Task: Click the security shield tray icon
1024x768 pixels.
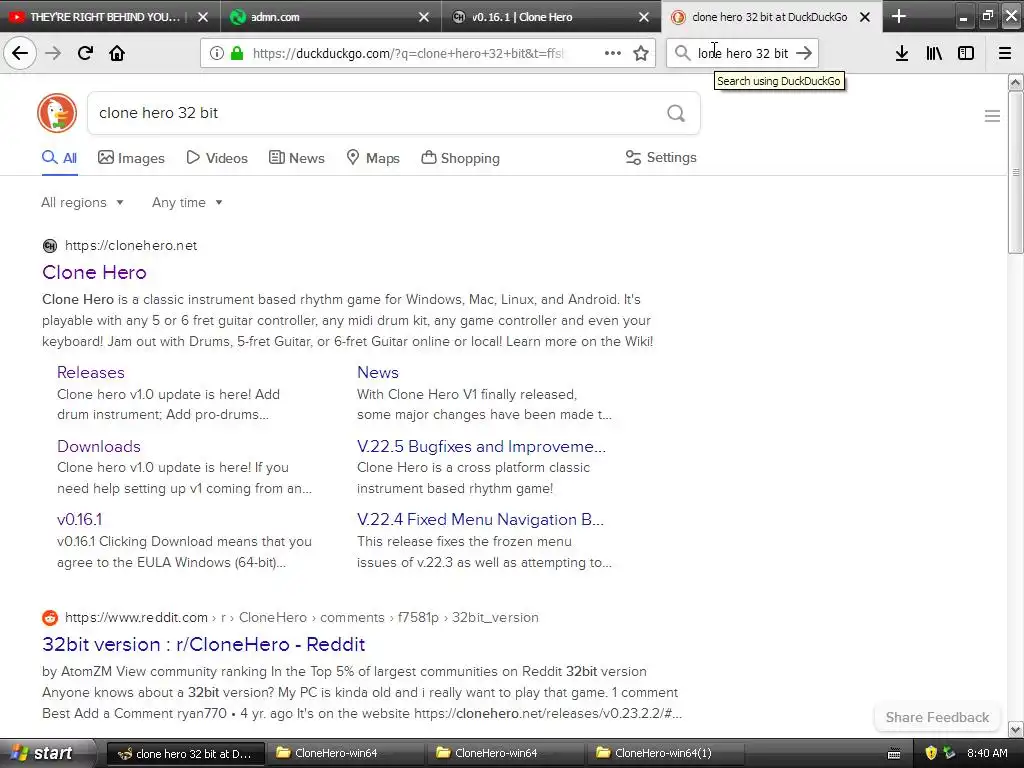Action: click(931, 753)
